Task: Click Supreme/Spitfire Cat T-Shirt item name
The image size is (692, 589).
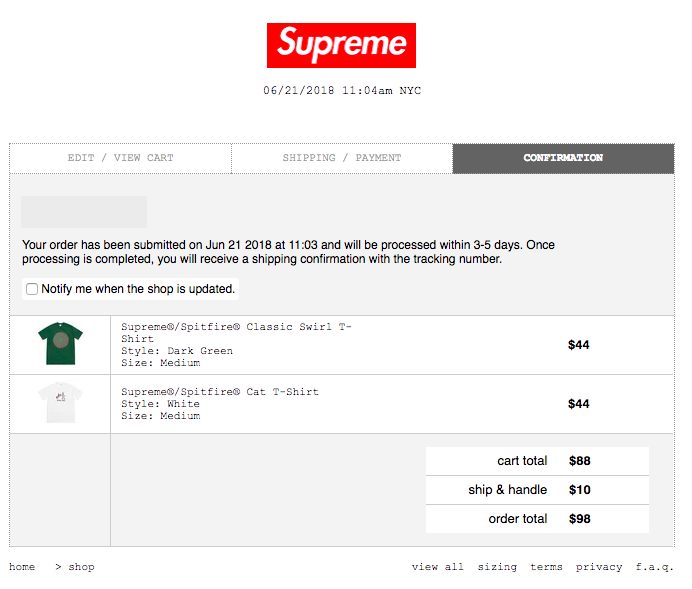Action: pyautogui.click(x=220, y=392)
